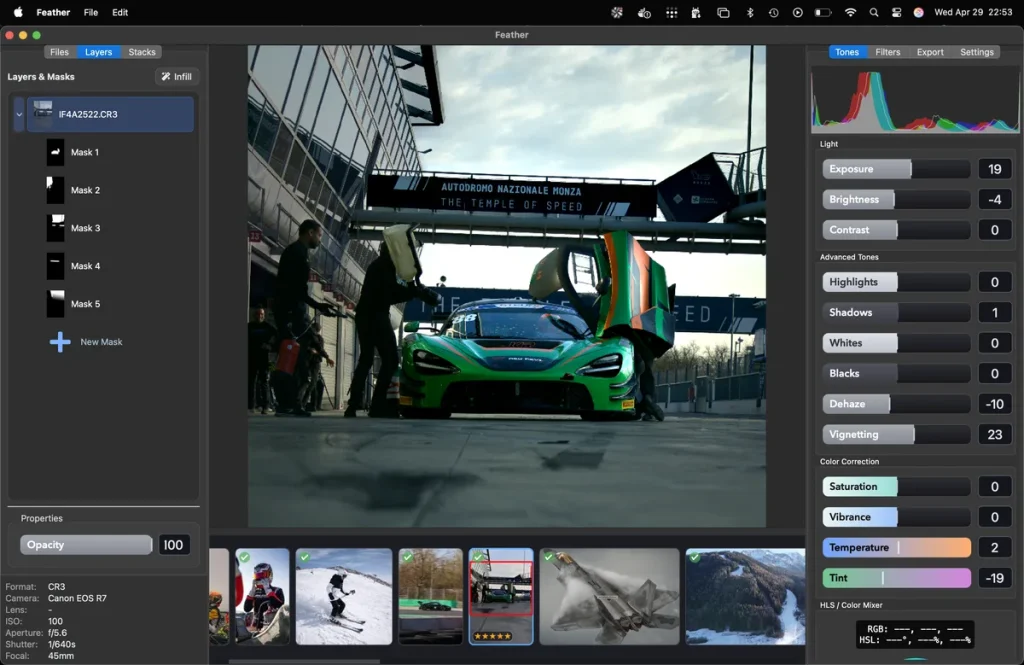
Task: Click the Vibrance slider
Action: [x=896, y=517]
